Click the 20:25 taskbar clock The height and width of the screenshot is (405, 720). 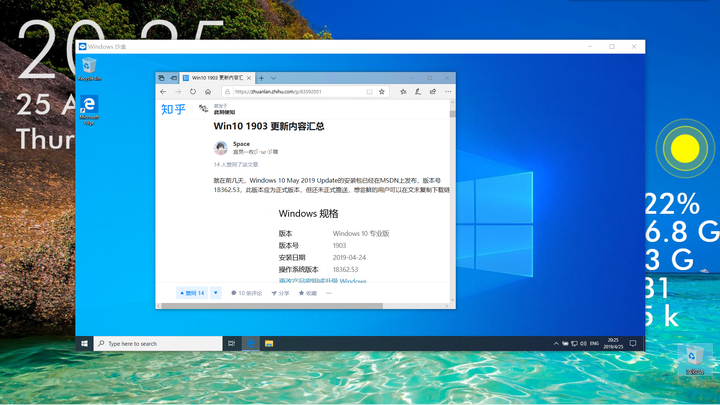click(613, 343)
